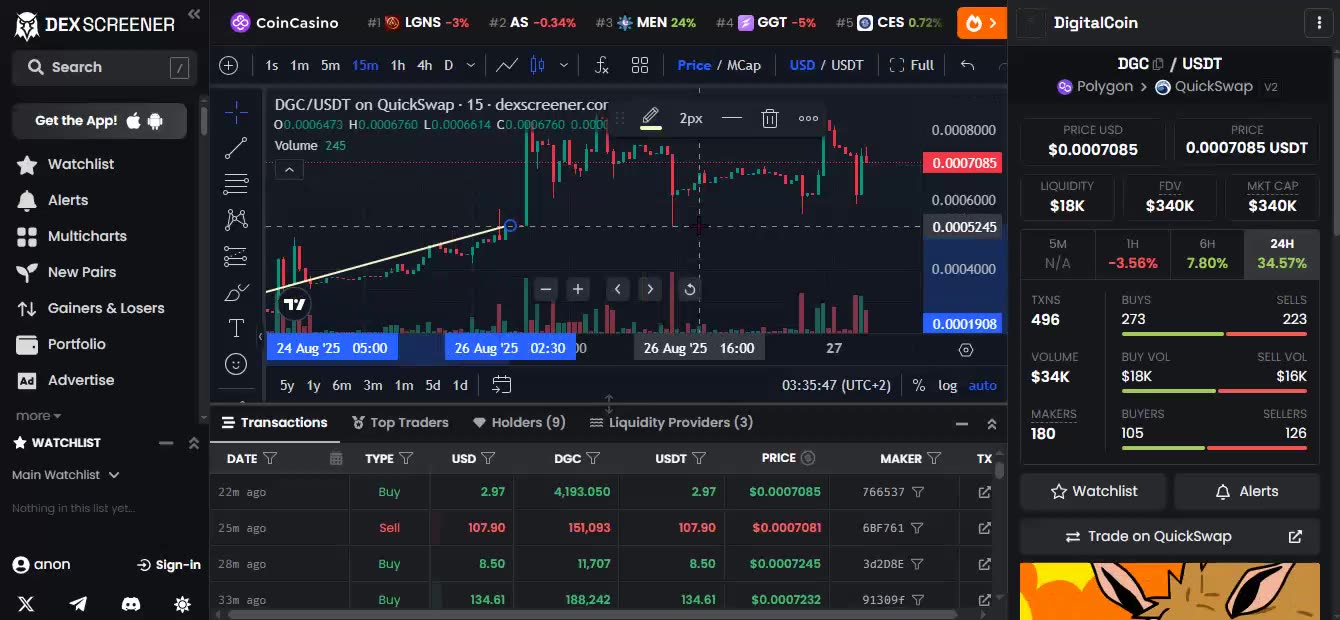
Task: Undo the last chart action
Action: (967, 65)
